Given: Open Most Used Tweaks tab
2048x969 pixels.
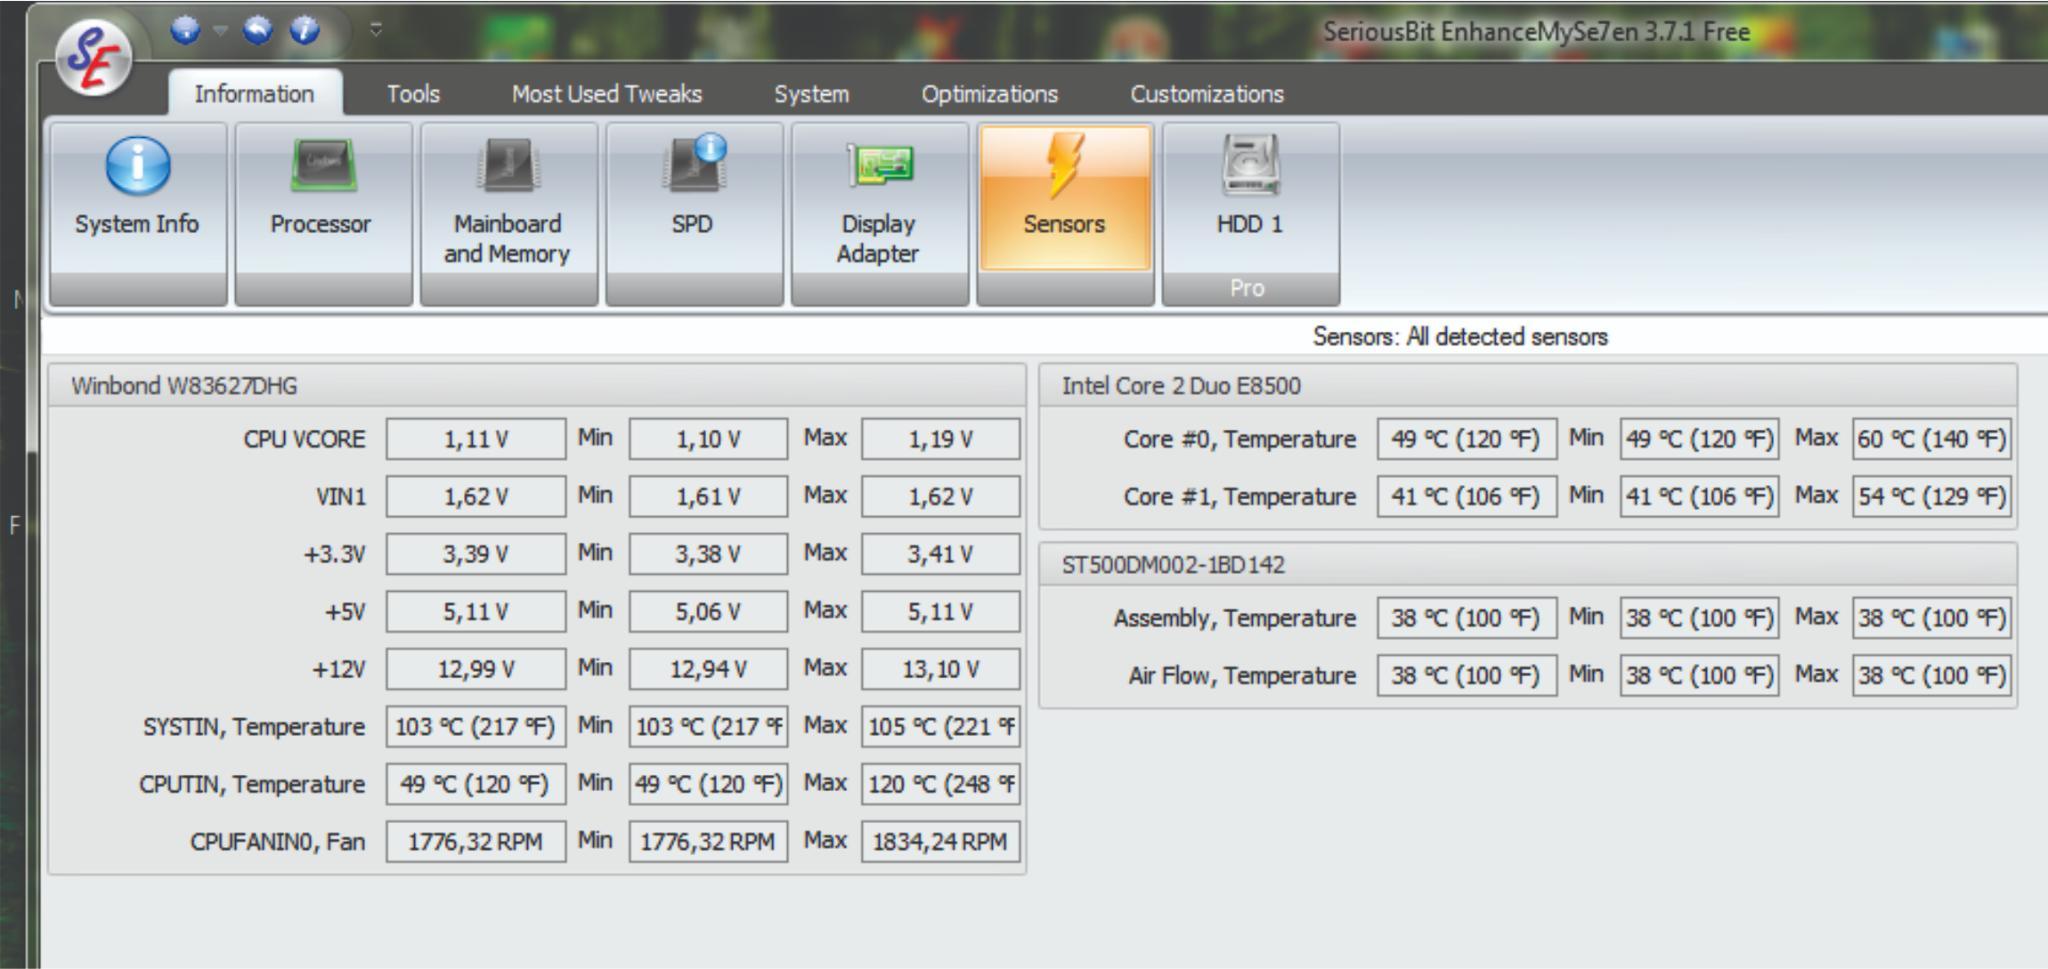Looking at the screenshot, I should (x=607, y=94).
